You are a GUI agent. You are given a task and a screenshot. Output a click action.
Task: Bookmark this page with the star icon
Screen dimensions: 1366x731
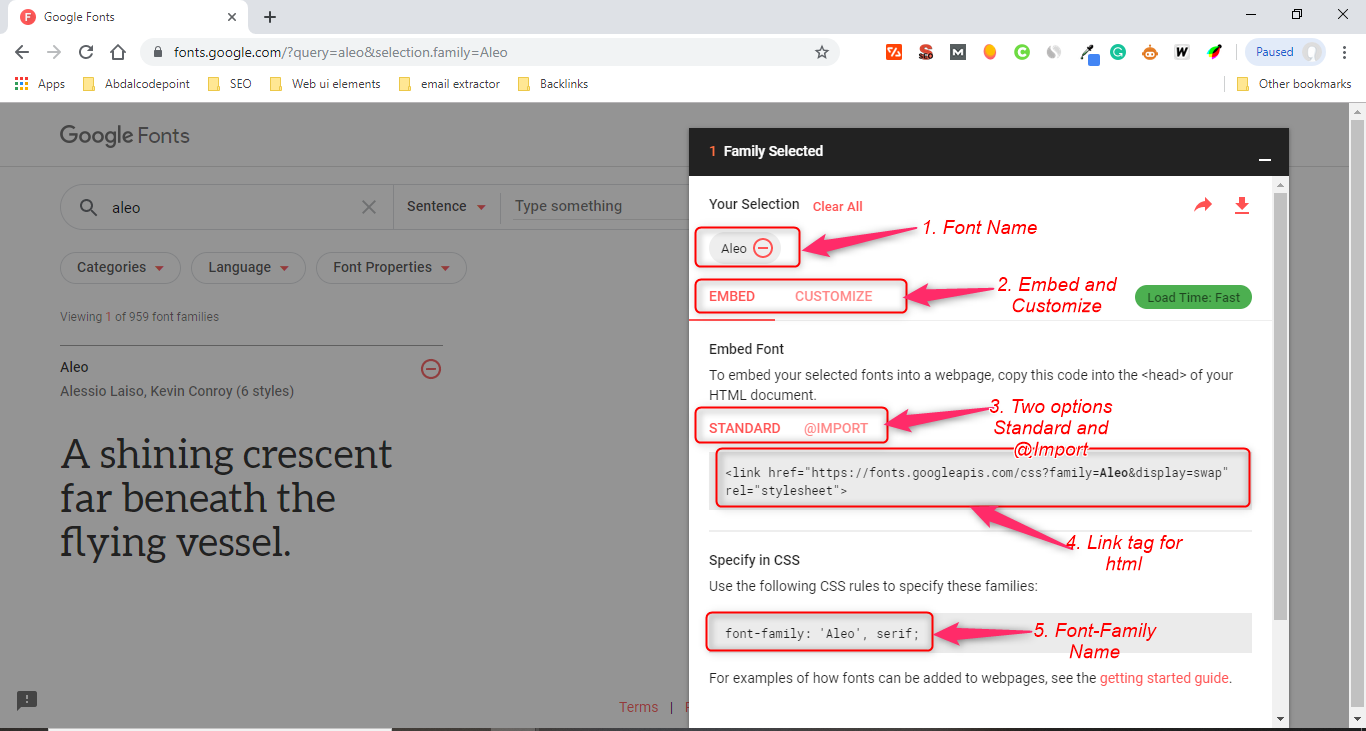pos(822,52)
